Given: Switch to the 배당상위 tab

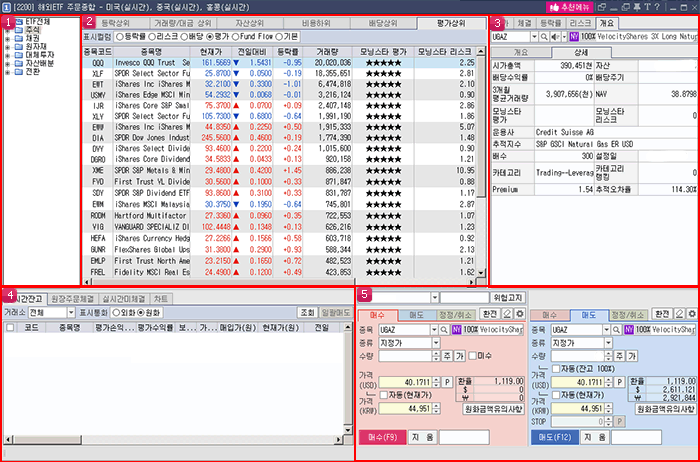Looking at the screenshot, I should click(383, 23).
